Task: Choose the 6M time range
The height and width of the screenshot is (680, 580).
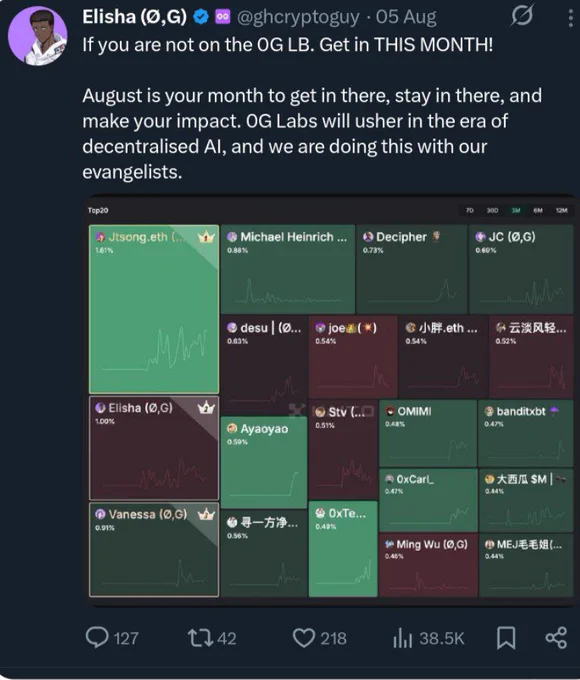Action: 538,210
